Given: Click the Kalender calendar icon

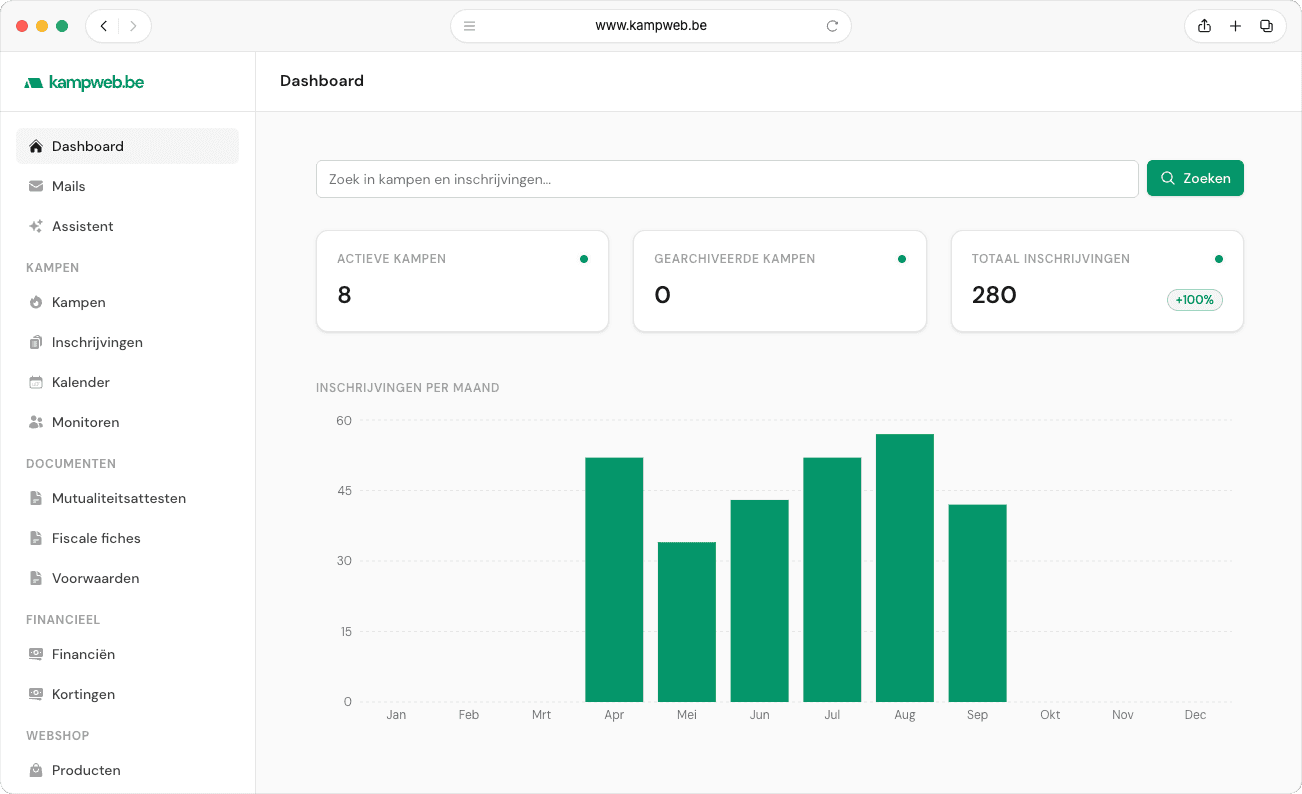Looking at the screenshot, I should (x=36, y=382).
